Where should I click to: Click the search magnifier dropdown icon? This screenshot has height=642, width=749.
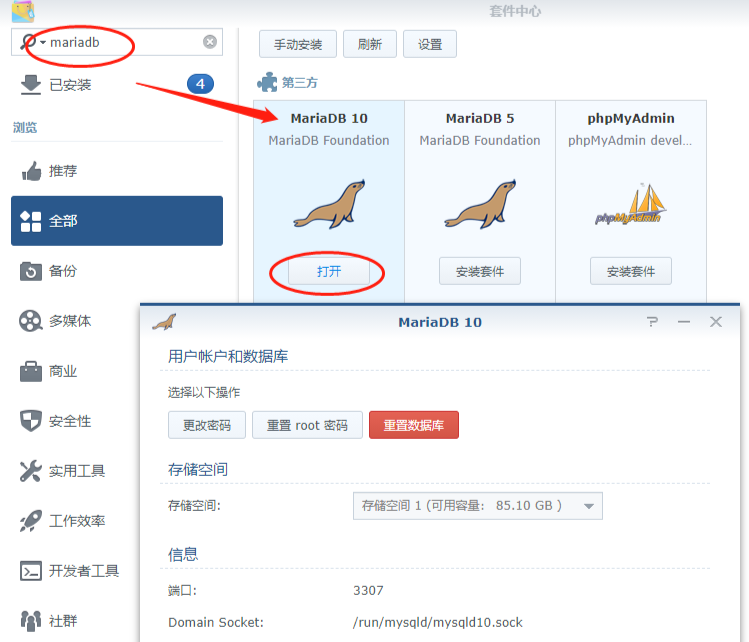point(32,42)
